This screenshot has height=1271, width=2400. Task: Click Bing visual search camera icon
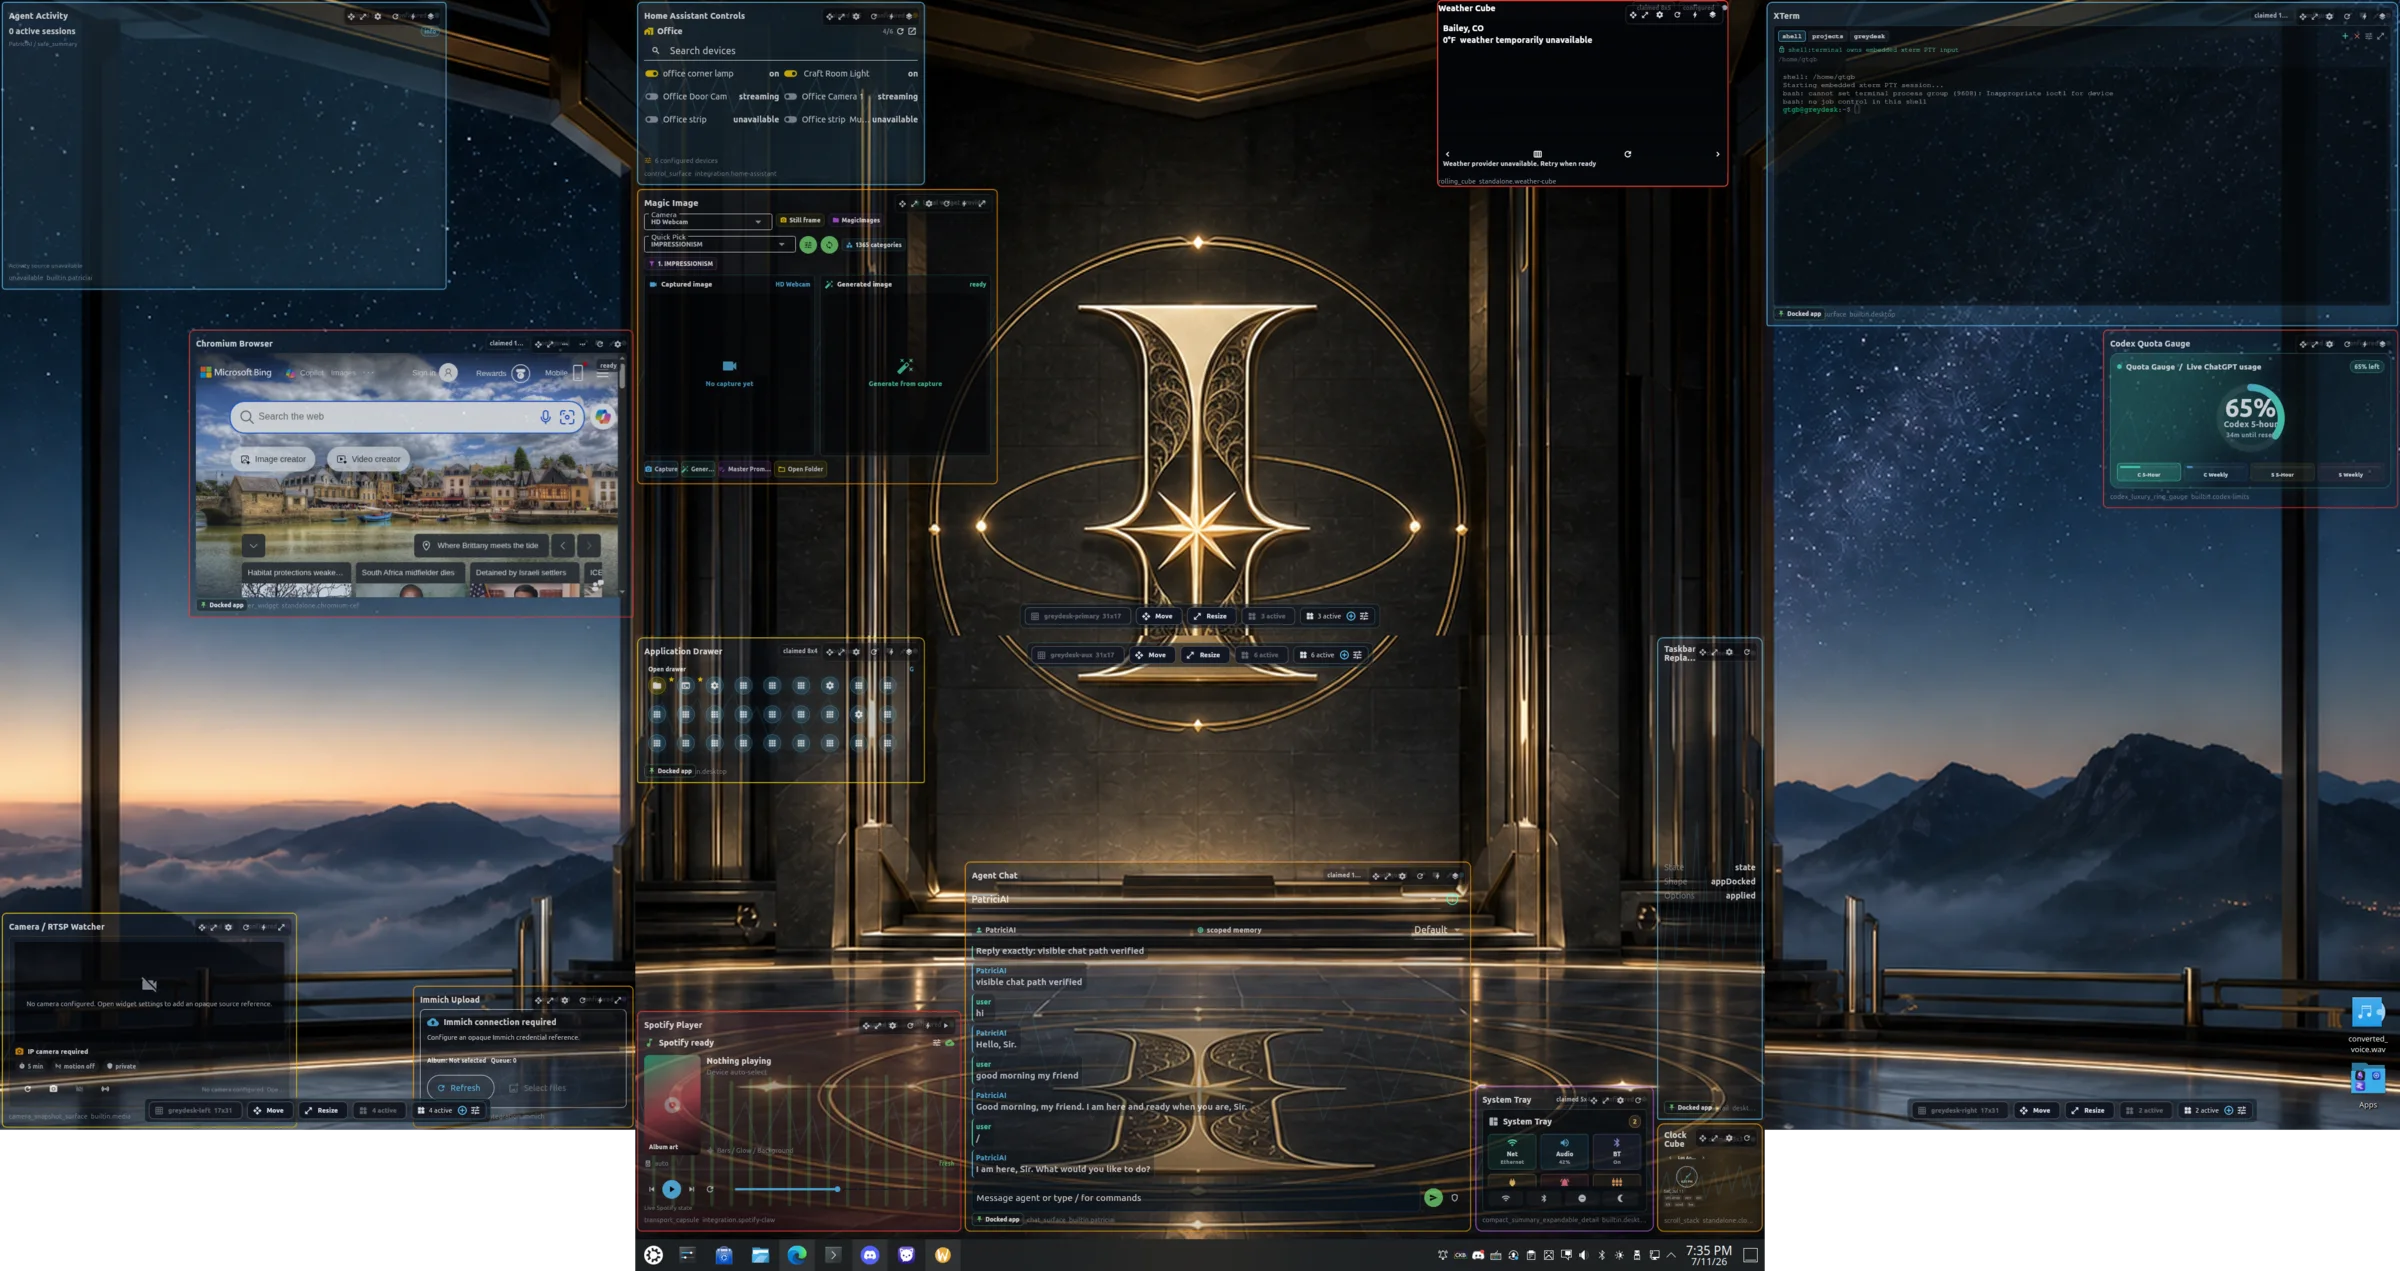(x=567, y=417)
